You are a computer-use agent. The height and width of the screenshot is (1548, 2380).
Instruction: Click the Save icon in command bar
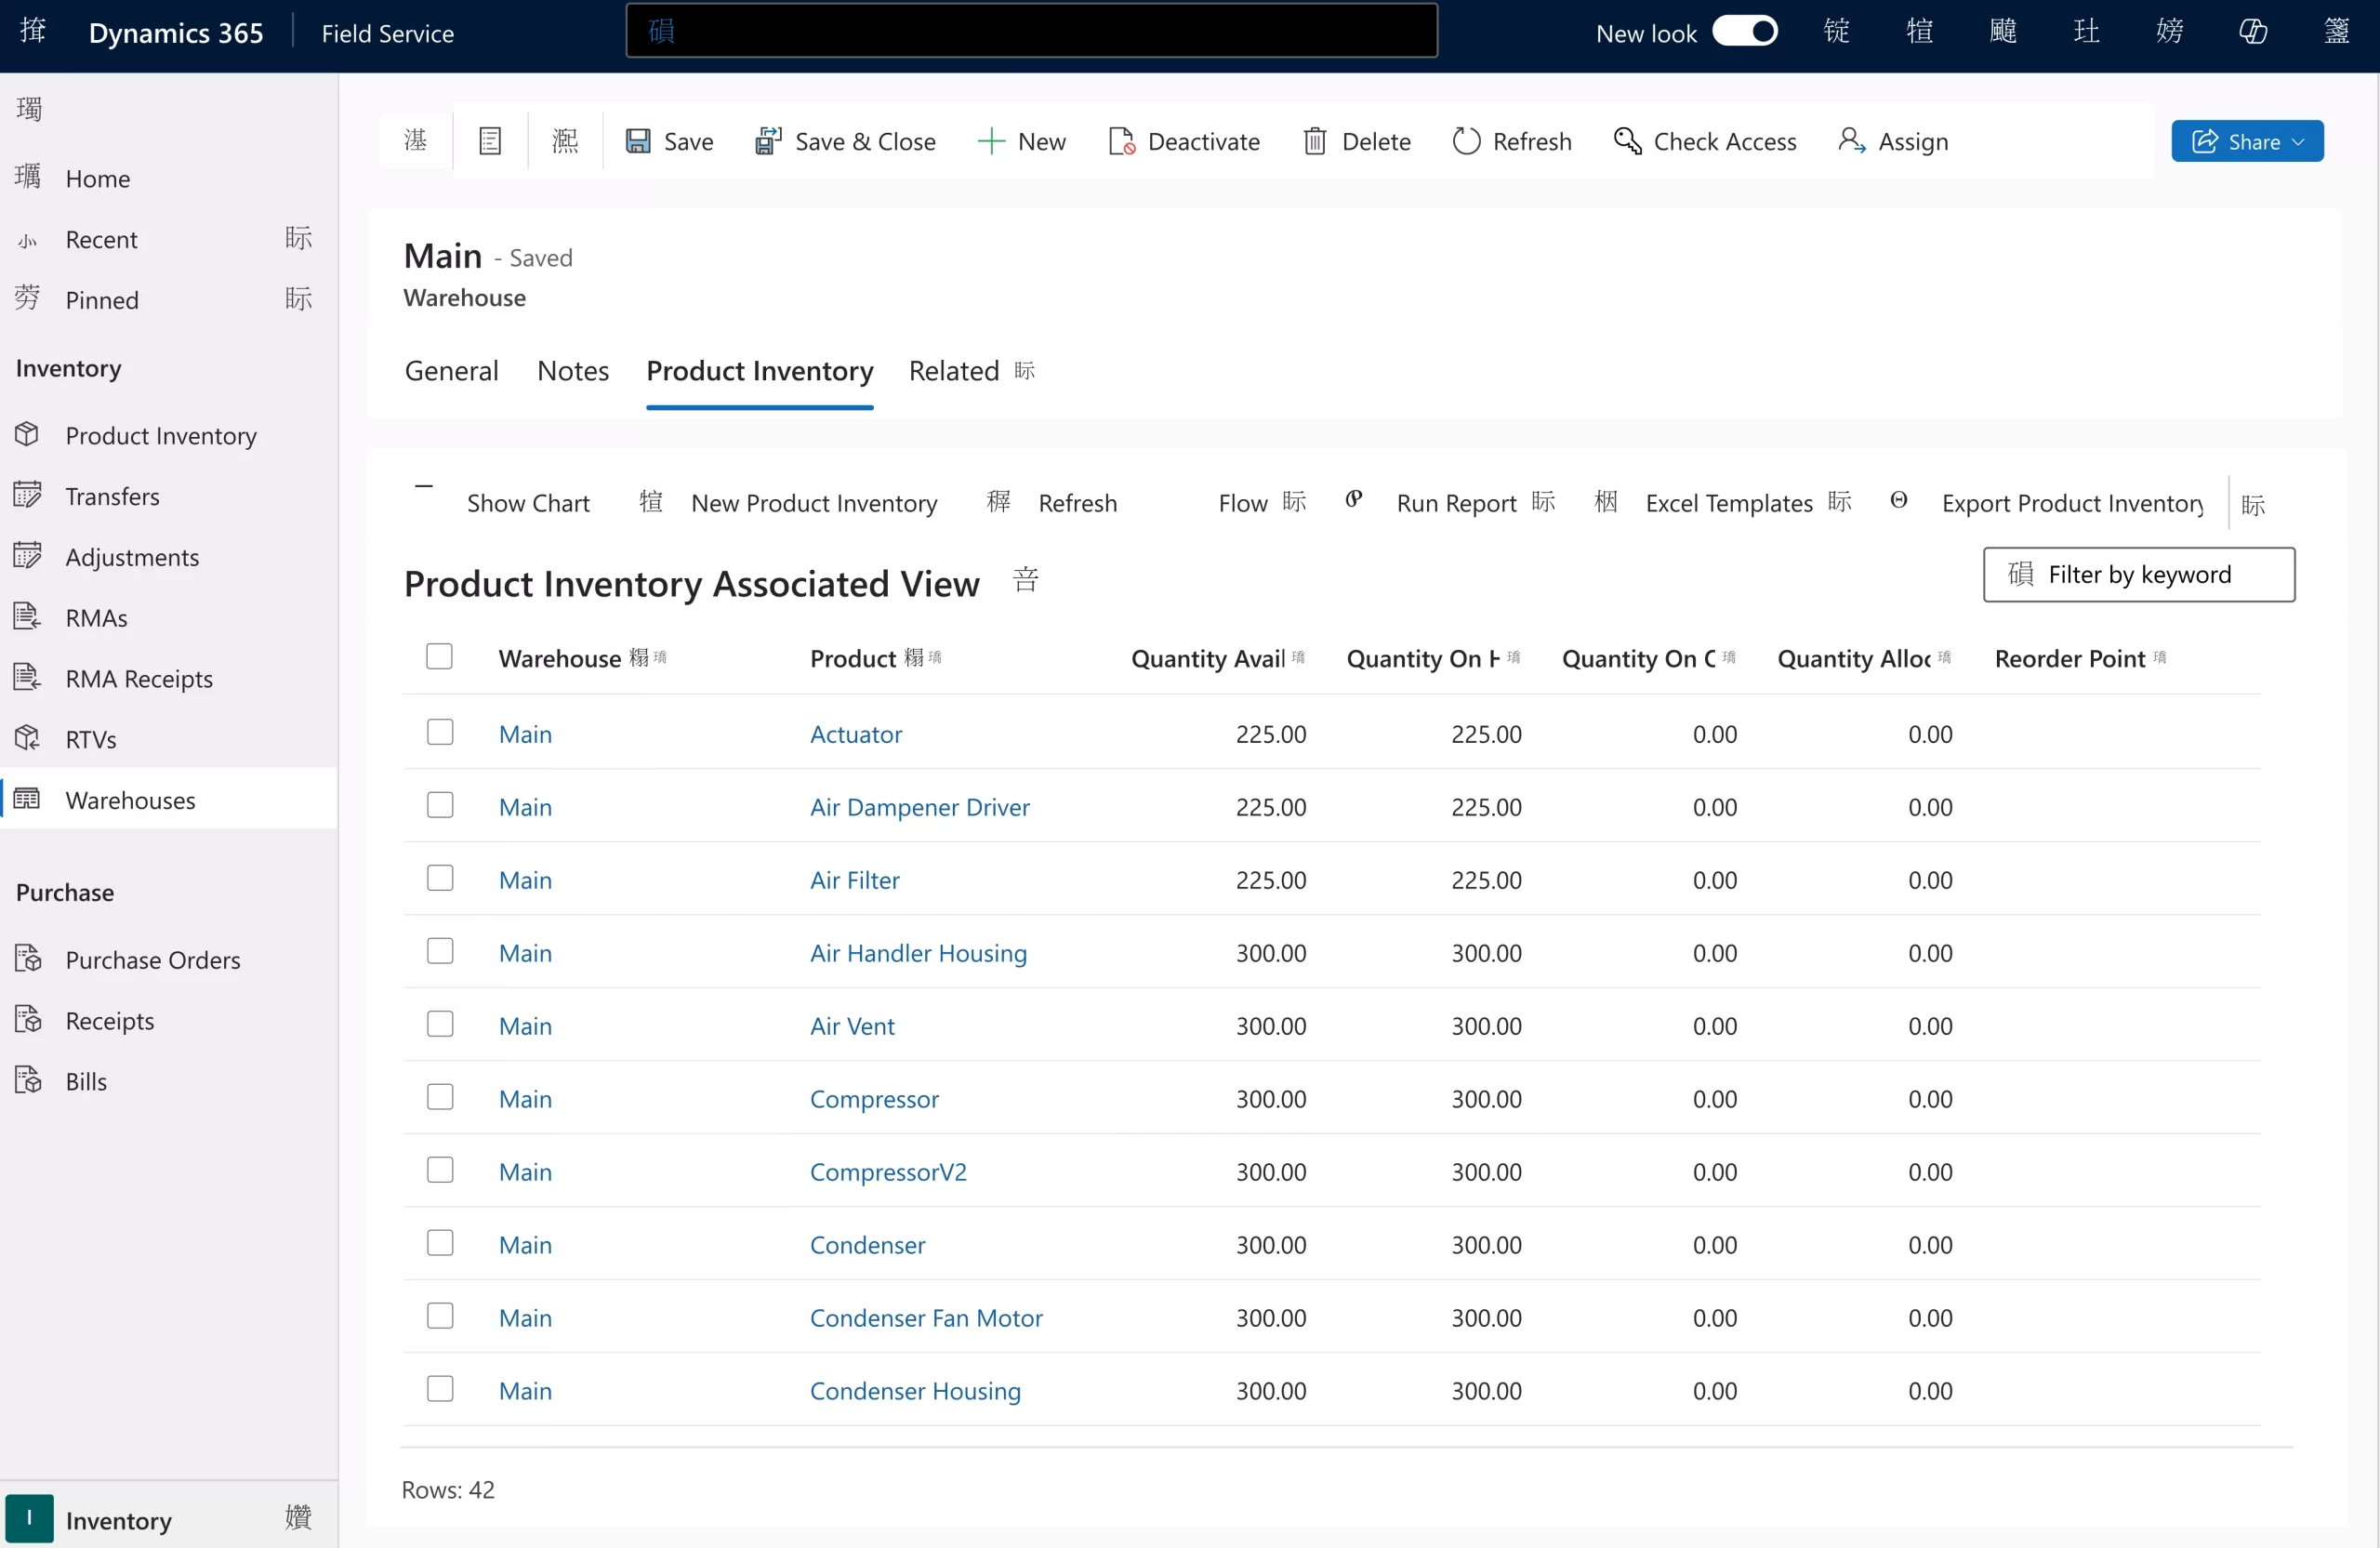(638, 141)
